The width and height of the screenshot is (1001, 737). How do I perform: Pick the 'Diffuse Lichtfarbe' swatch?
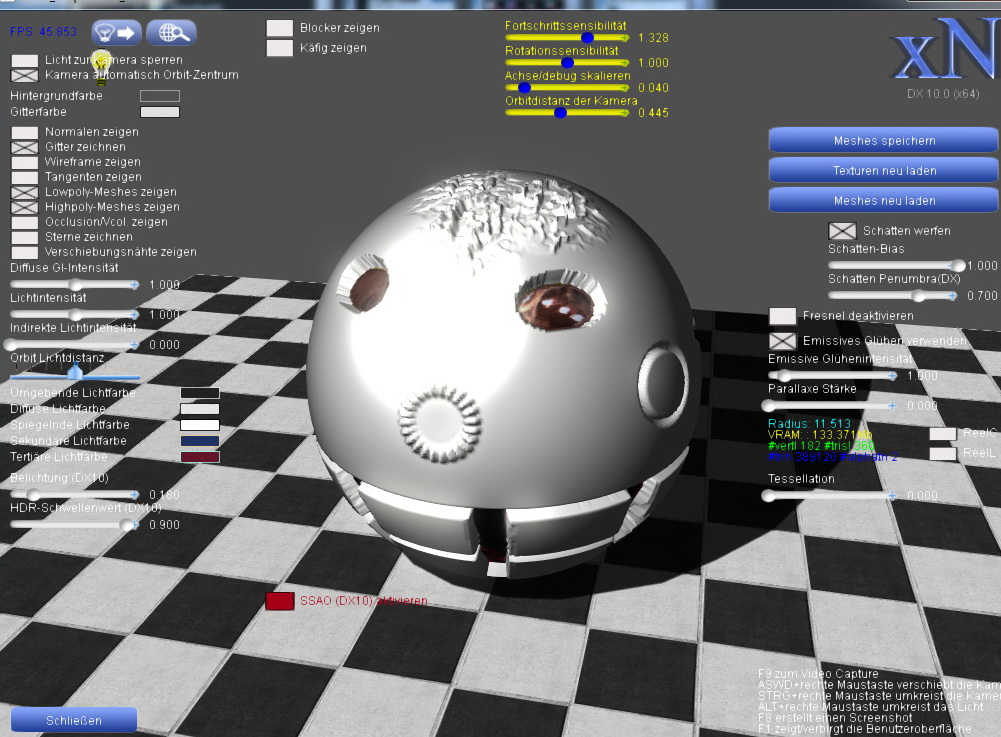coord(200,409)
